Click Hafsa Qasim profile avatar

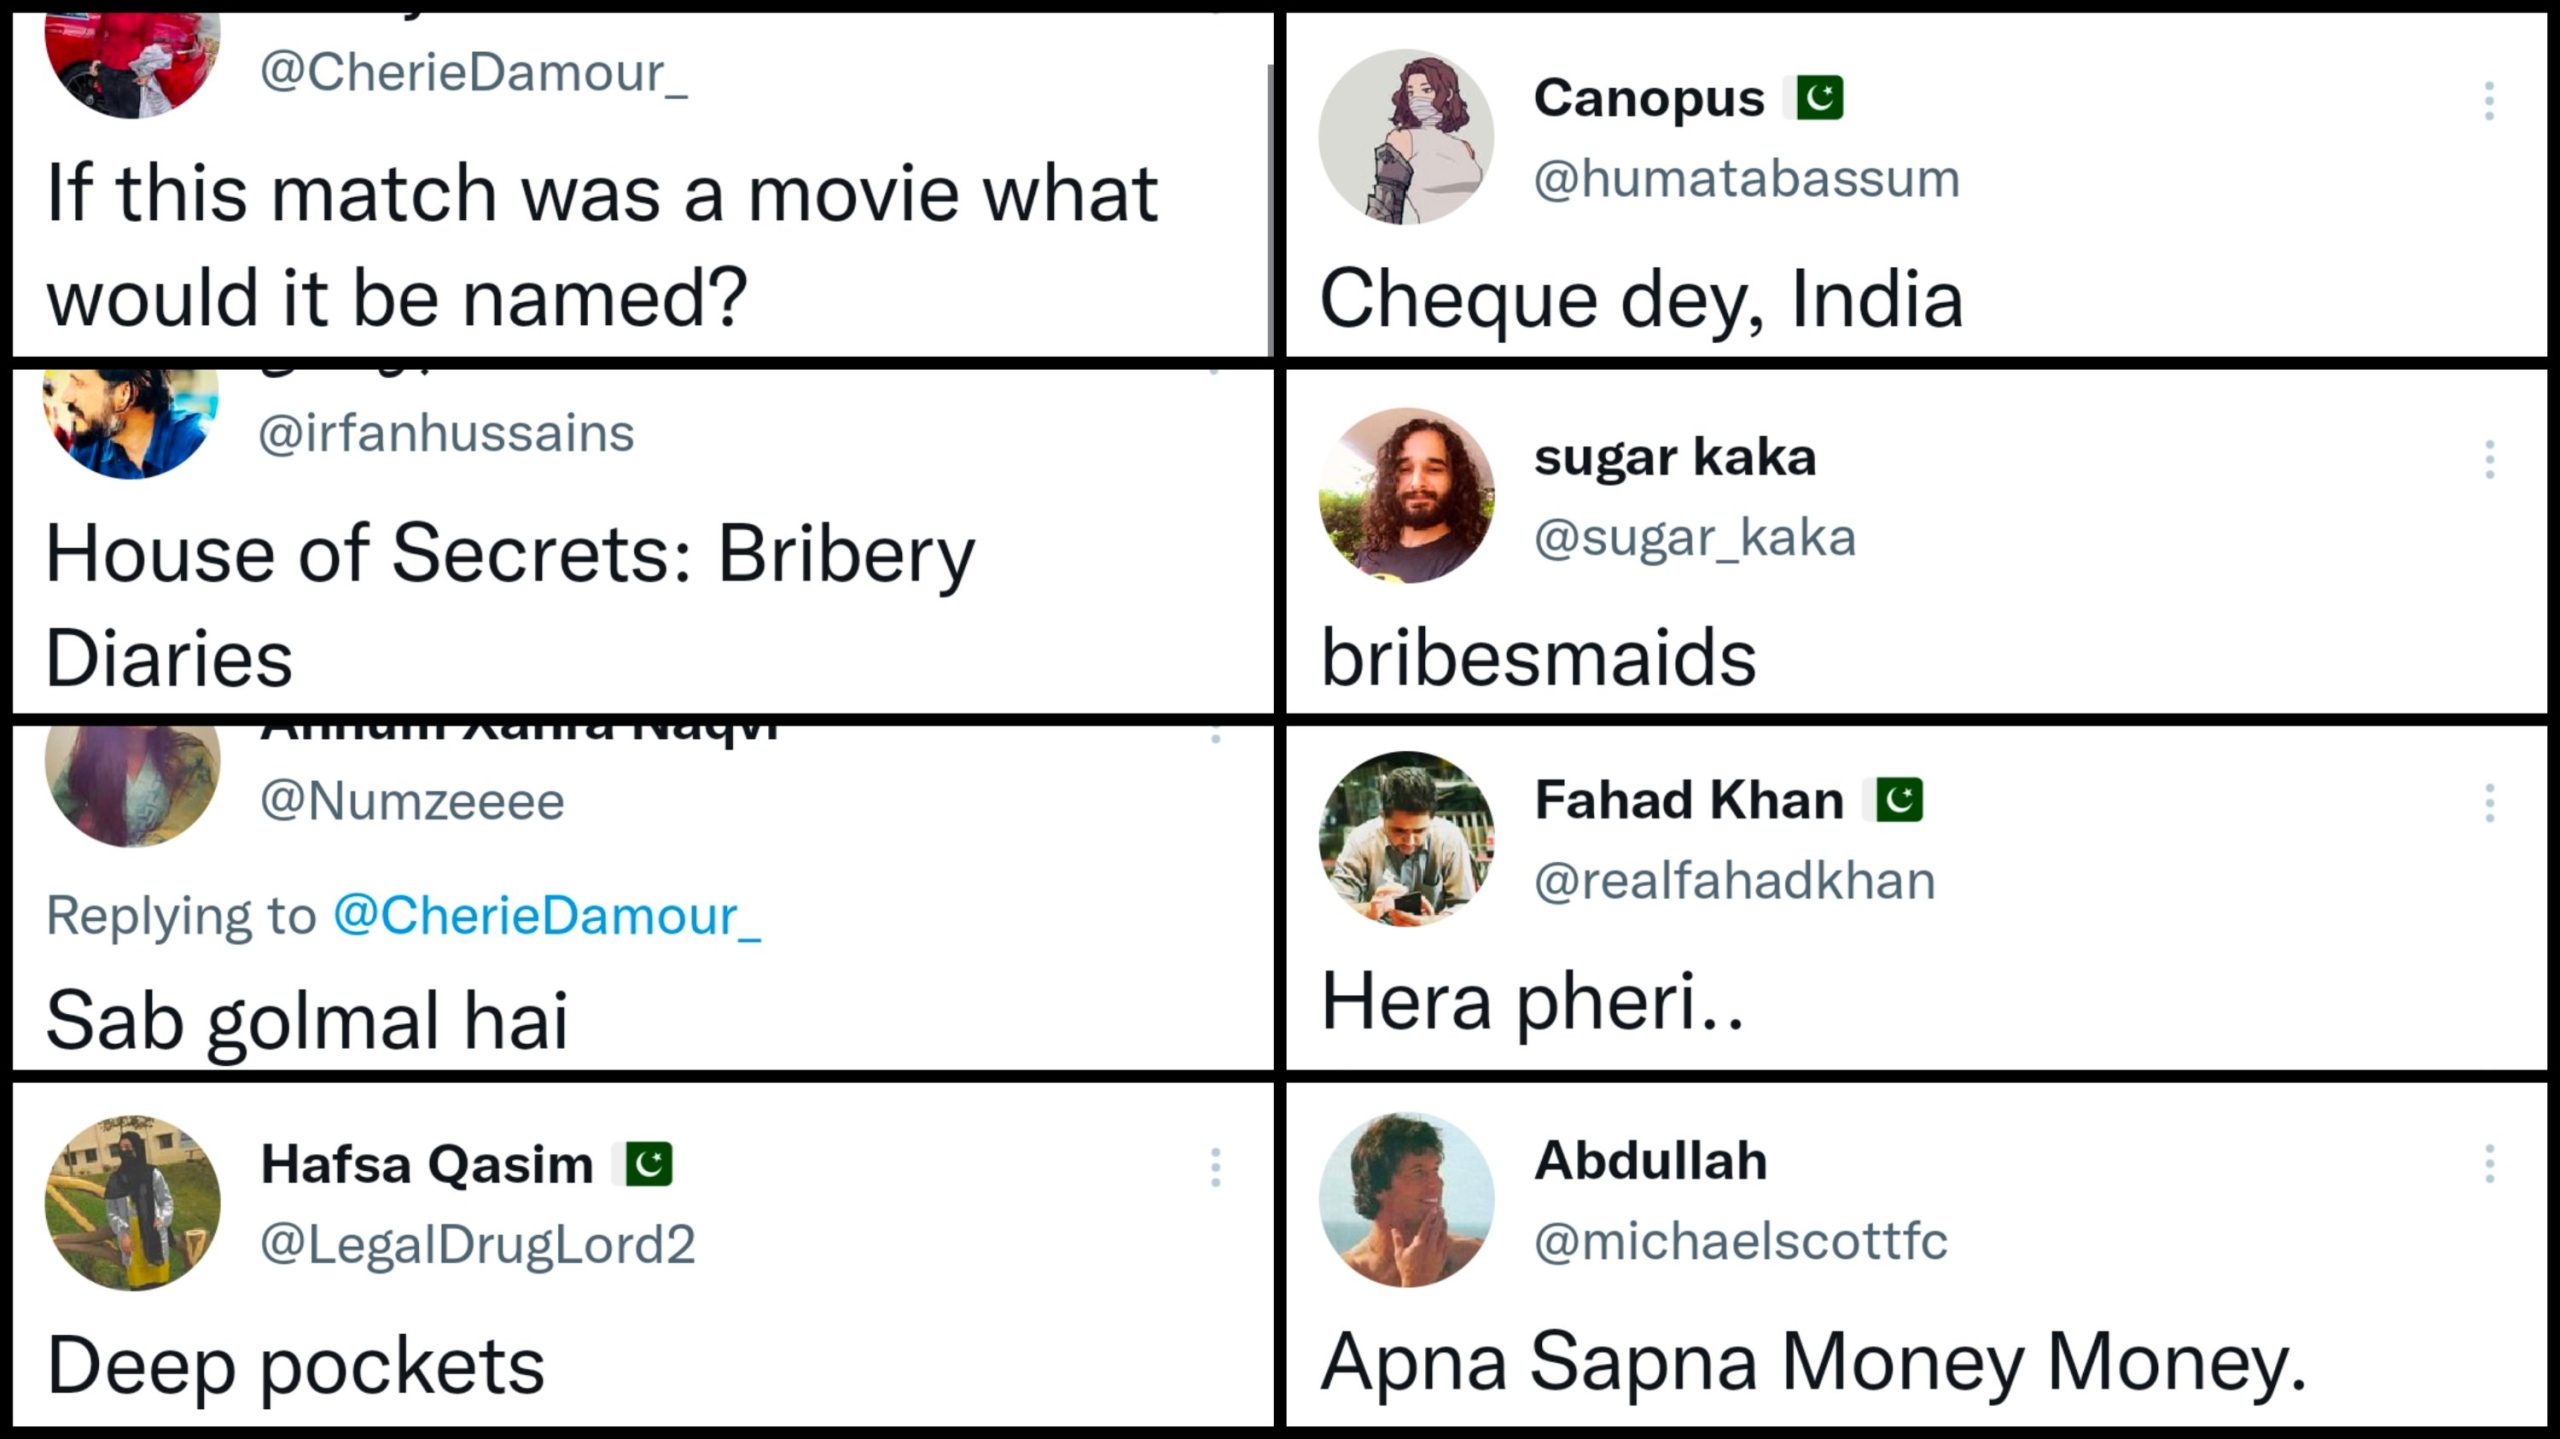132,1203
